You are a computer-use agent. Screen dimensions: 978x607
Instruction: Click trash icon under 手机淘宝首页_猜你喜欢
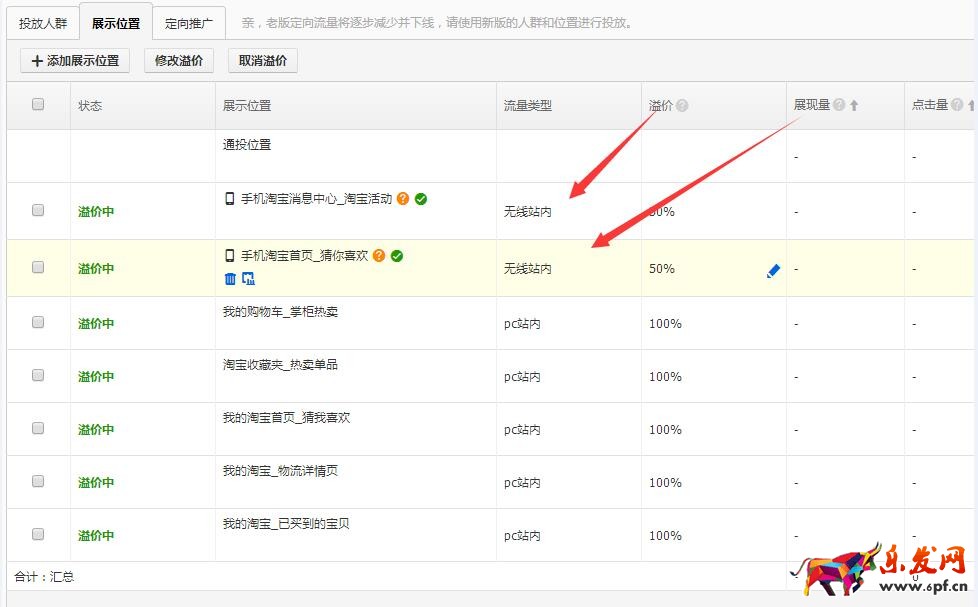tap(230, 278)
